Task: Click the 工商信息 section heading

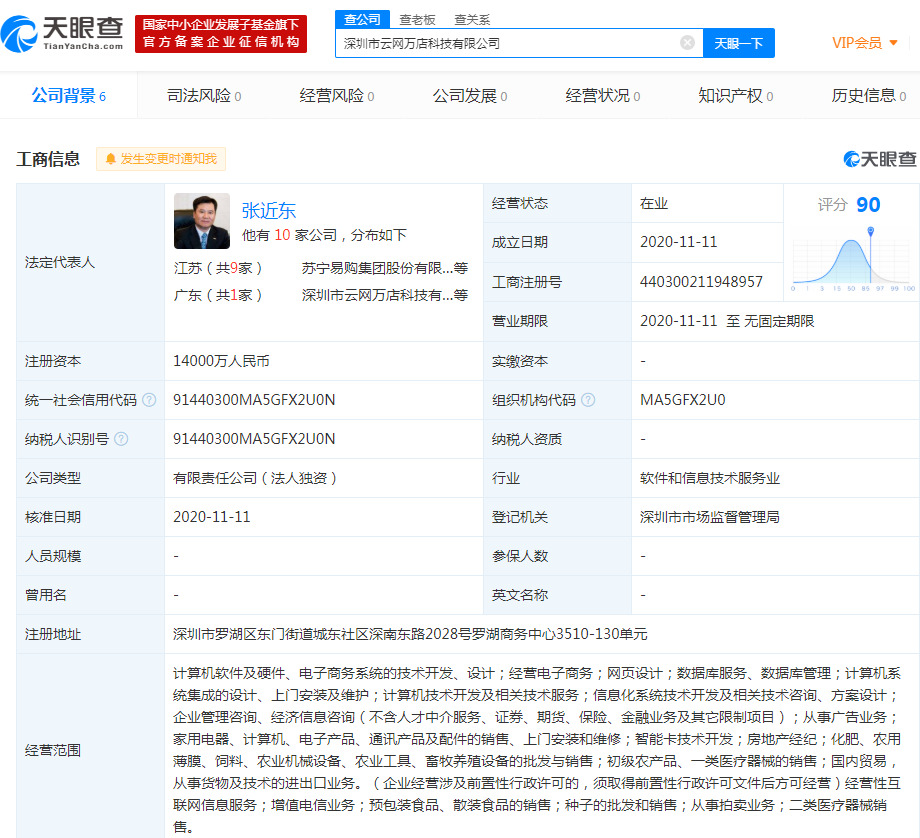Action: coord(48,159)
